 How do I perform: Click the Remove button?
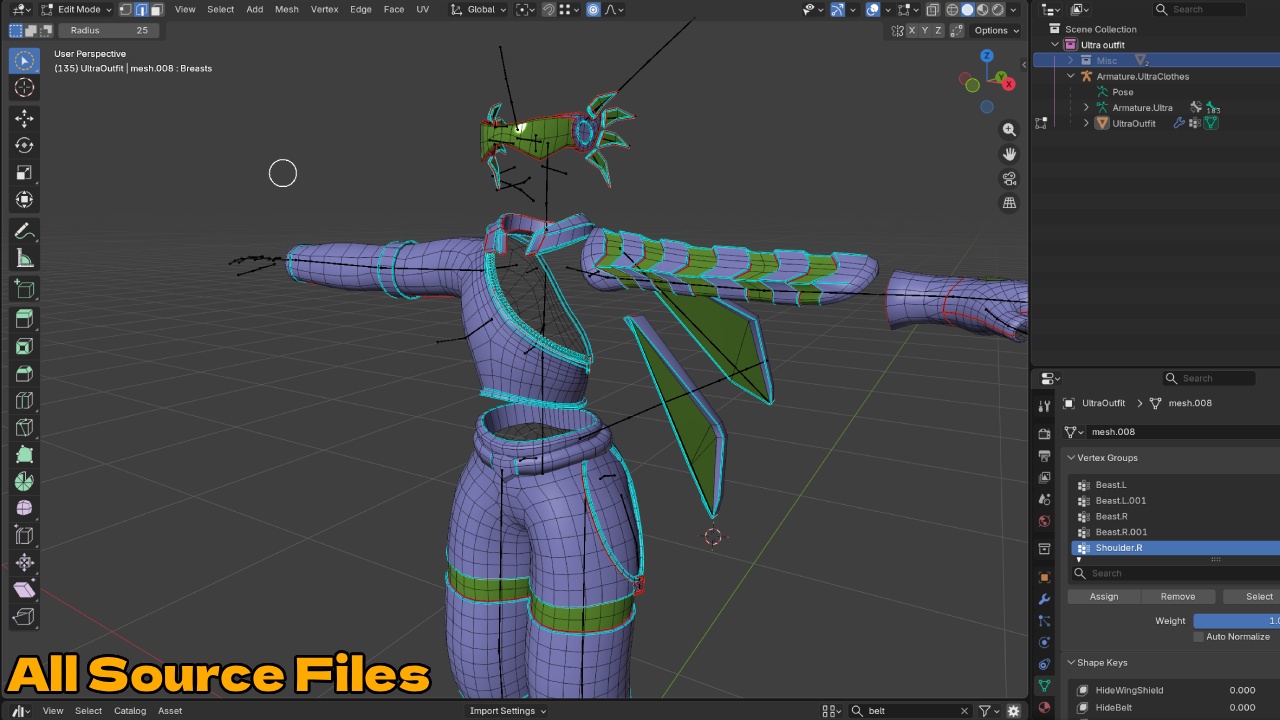pyautogui.click(x=1178, y=597)
